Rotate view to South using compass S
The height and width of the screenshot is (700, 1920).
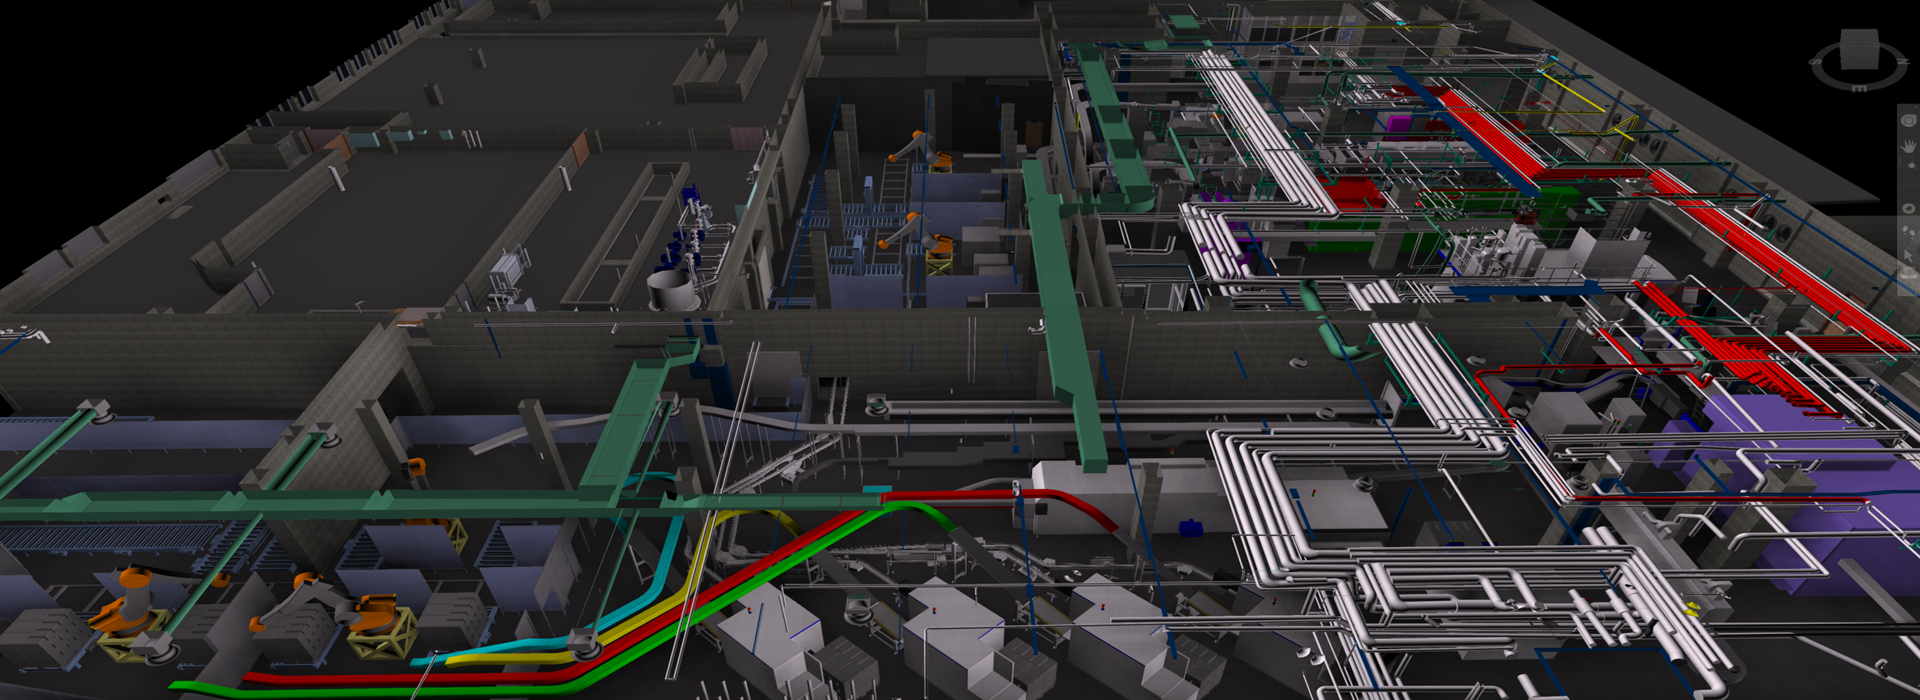coord(1815,62)
